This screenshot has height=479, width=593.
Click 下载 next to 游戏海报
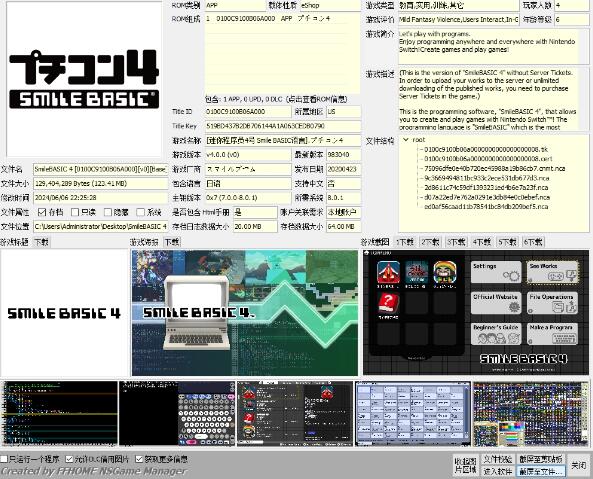[x=172, y=242]
